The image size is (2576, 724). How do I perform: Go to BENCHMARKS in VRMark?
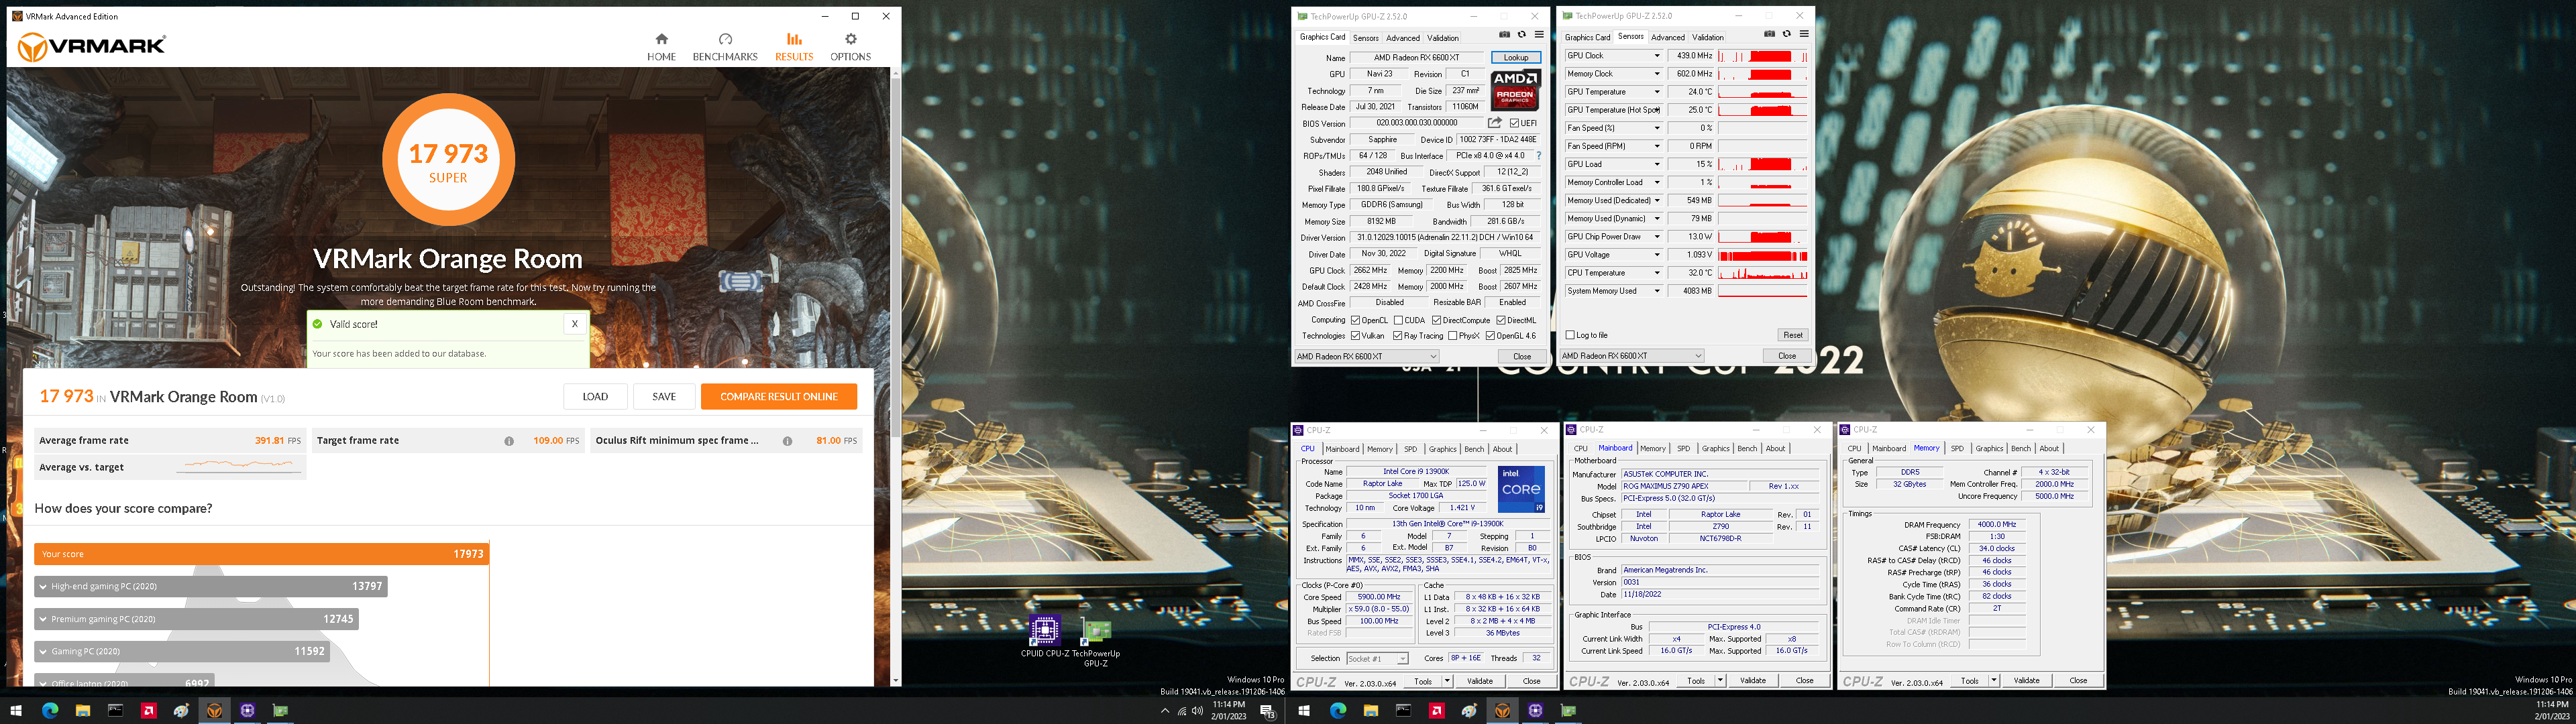click(725, 46)
